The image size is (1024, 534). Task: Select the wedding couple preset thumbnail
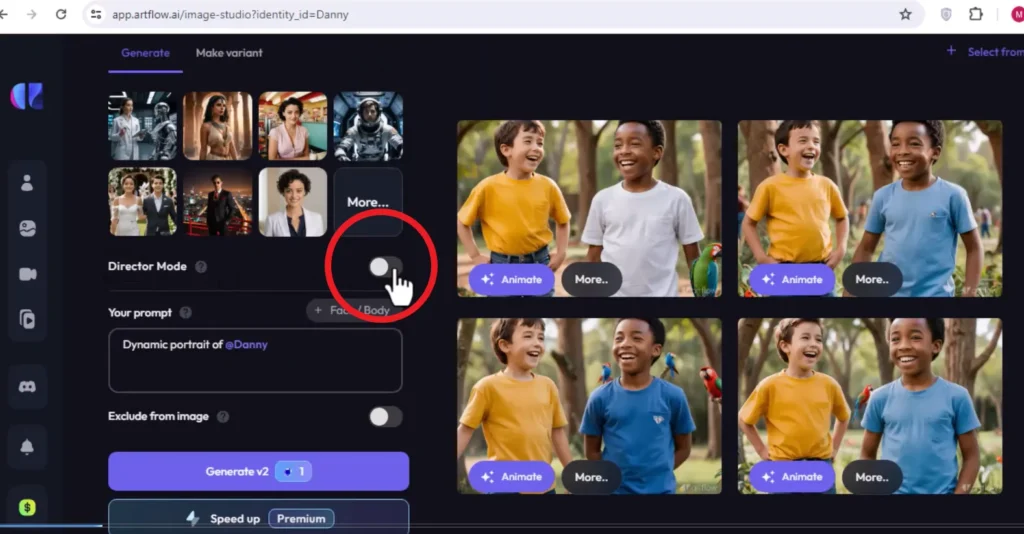pyautogui.click(x=142, y=202)
